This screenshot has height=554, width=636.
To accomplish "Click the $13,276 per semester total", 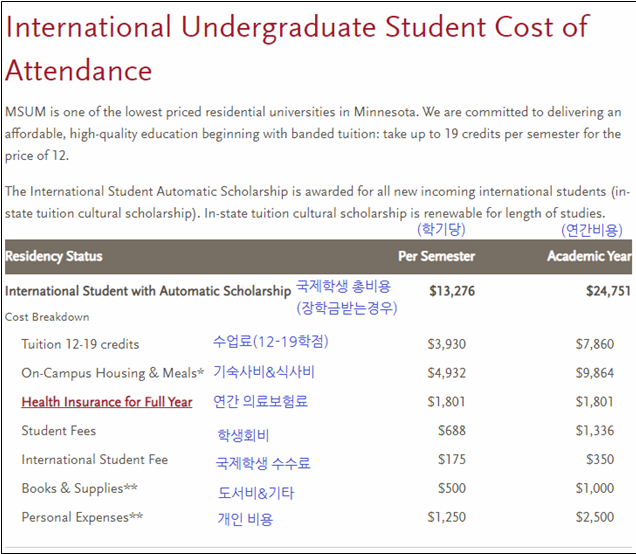I will pyautogui.click(x=452, y=291).
